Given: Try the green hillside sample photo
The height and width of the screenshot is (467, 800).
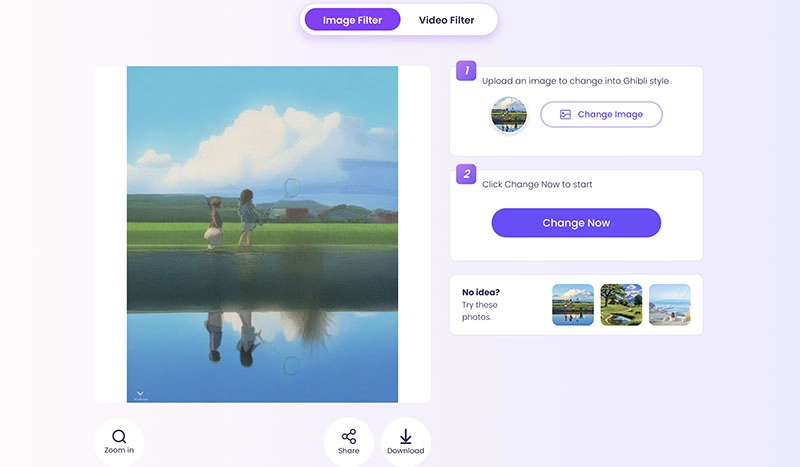Looking at the screenshot, I should 621,305.
